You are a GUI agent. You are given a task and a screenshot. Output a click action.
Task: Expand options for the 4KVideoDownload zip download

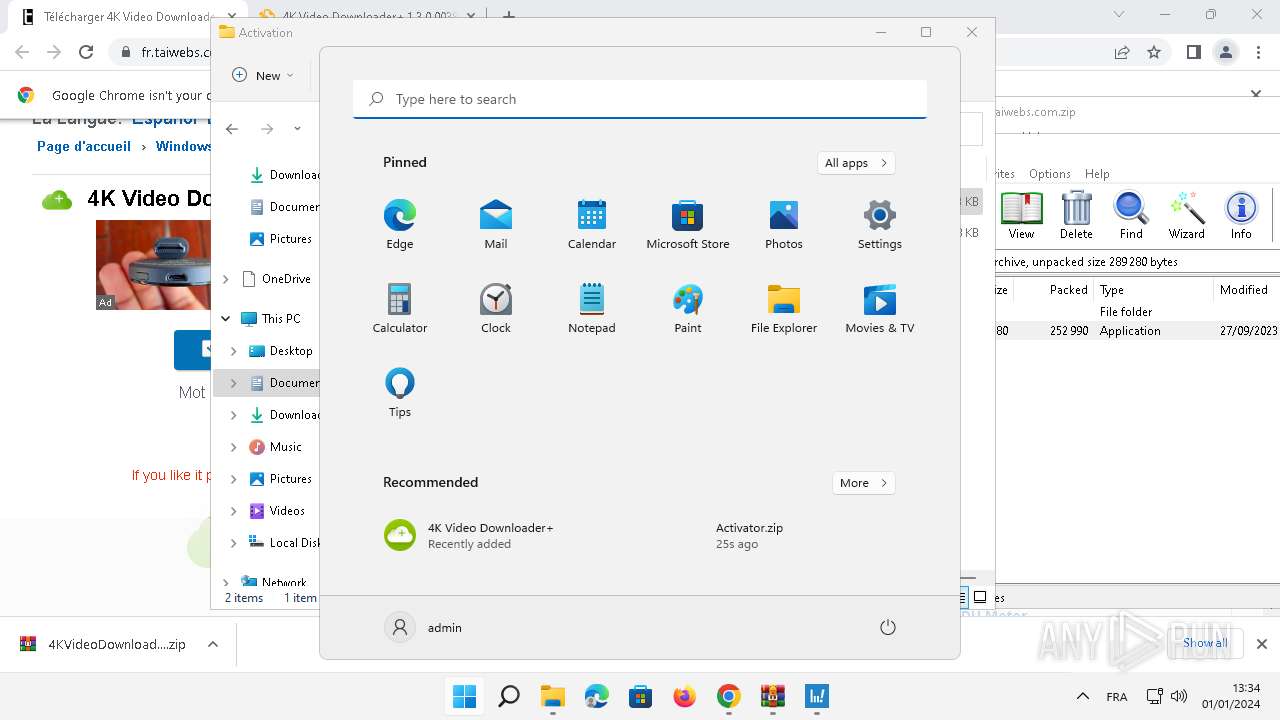click(213, 645)
